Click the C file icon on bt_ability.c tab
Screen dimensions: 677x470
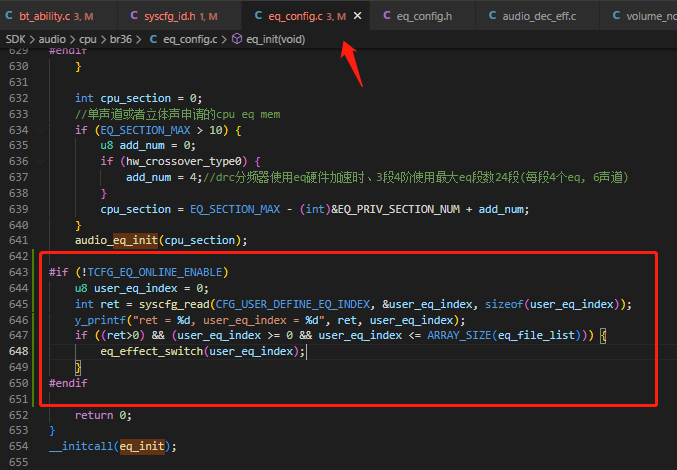pos(9,16)
